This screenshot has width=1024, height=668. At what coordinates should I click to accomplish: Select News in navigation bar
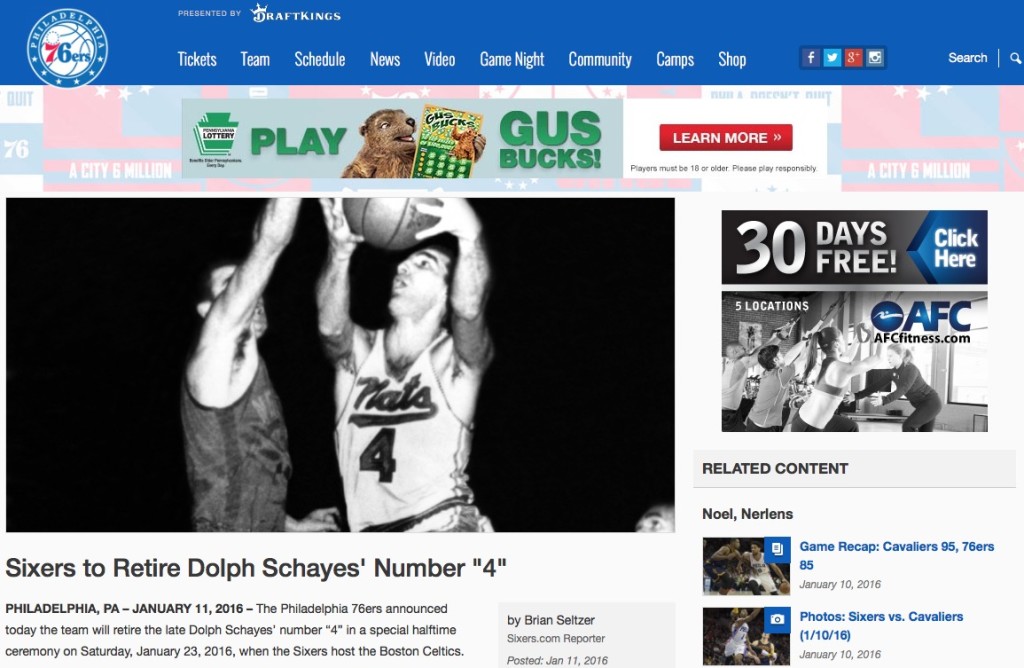385,59
